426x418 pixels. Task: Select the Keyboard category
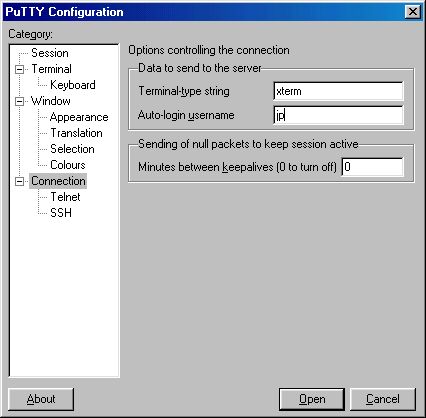click(x=73, y=85)
